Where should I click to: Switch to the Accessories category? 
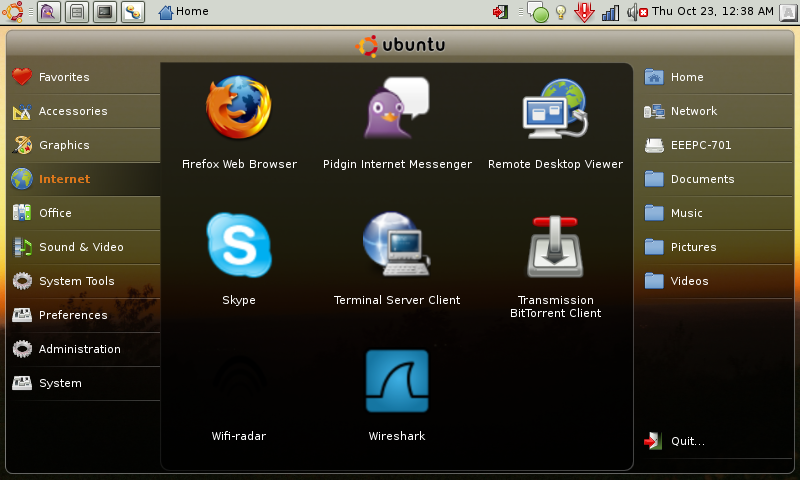[x=84, y=111]
